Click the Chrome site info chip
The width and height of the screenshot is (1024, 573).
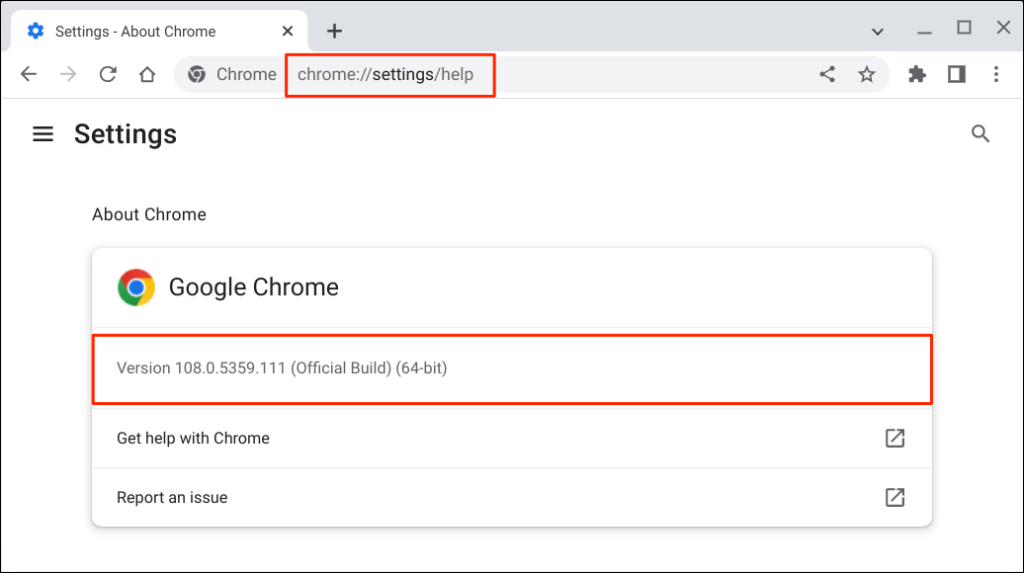coord(232,74)
